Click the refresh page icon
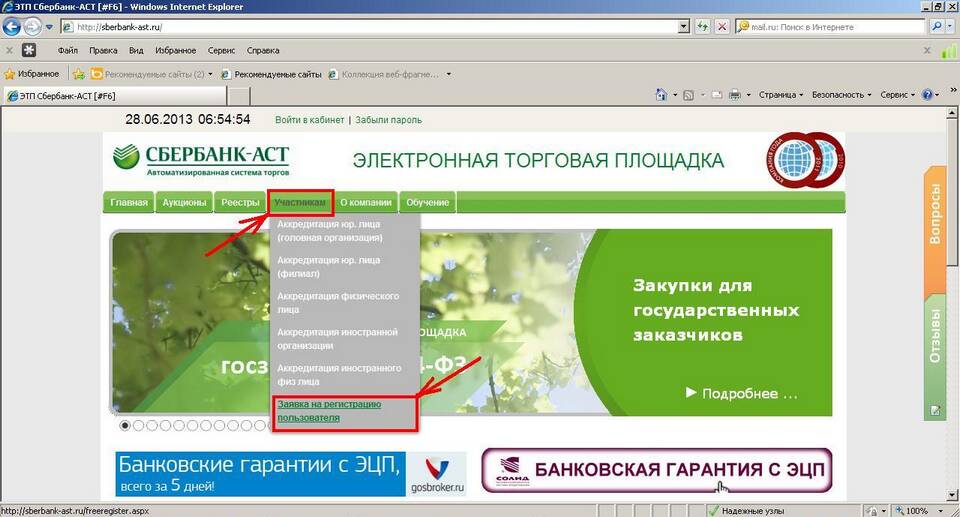This screenshot has height=517, width=960. tap(703, 27)
